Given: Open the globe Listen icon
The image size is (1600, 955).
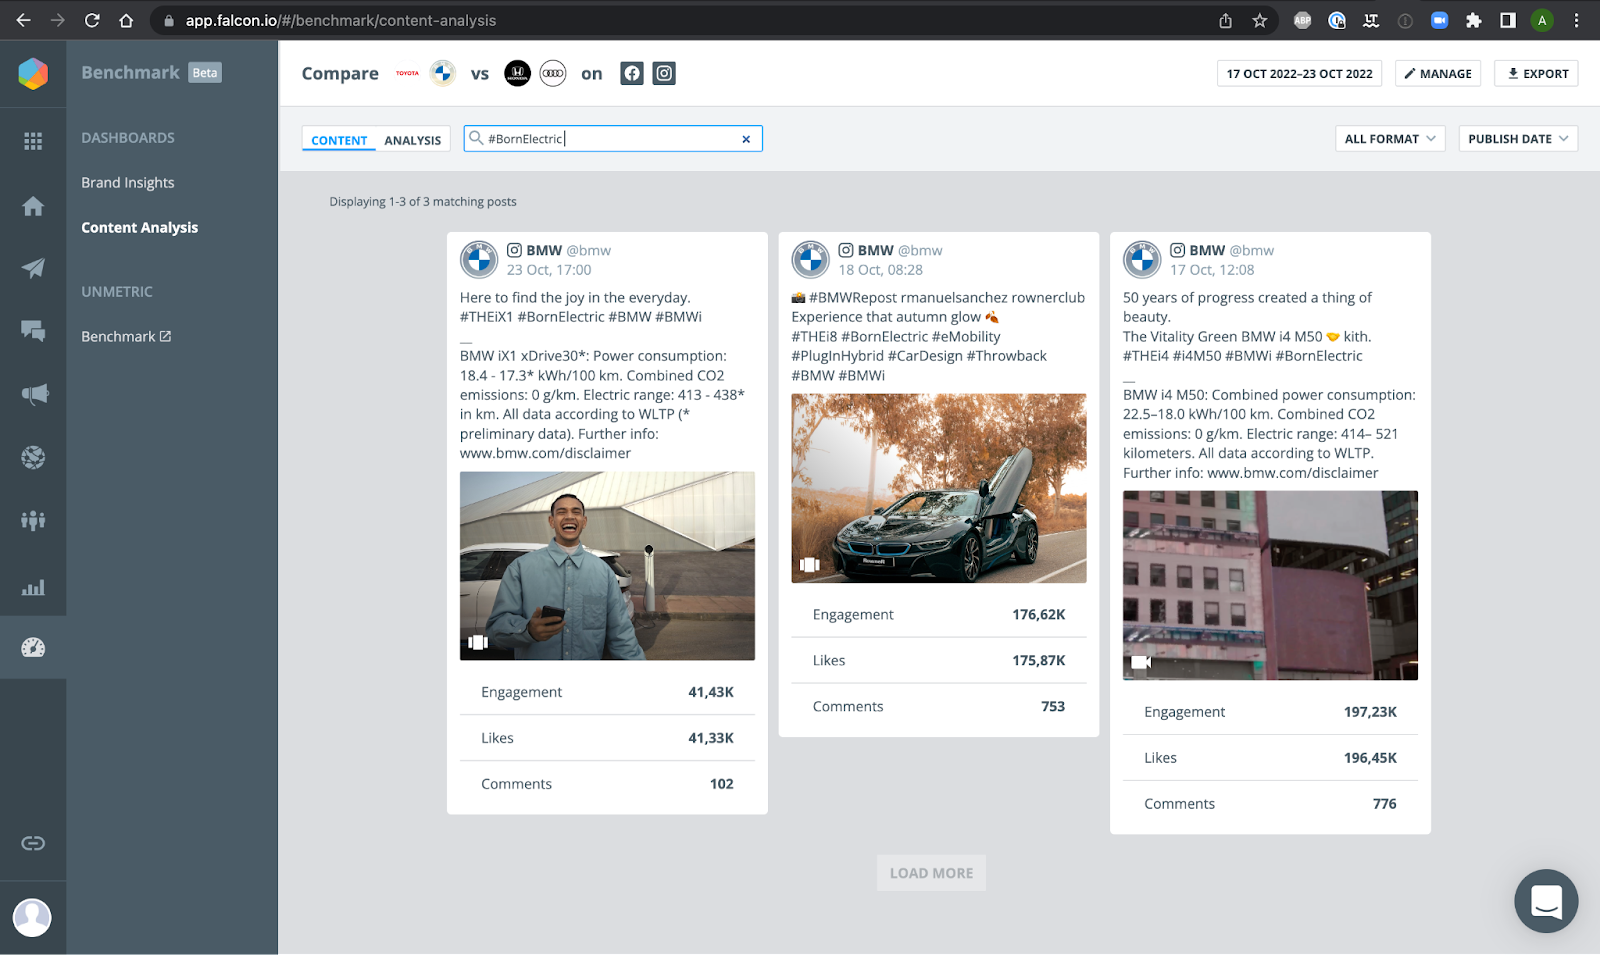Looking at the screenshot, I should click(33, 457).
